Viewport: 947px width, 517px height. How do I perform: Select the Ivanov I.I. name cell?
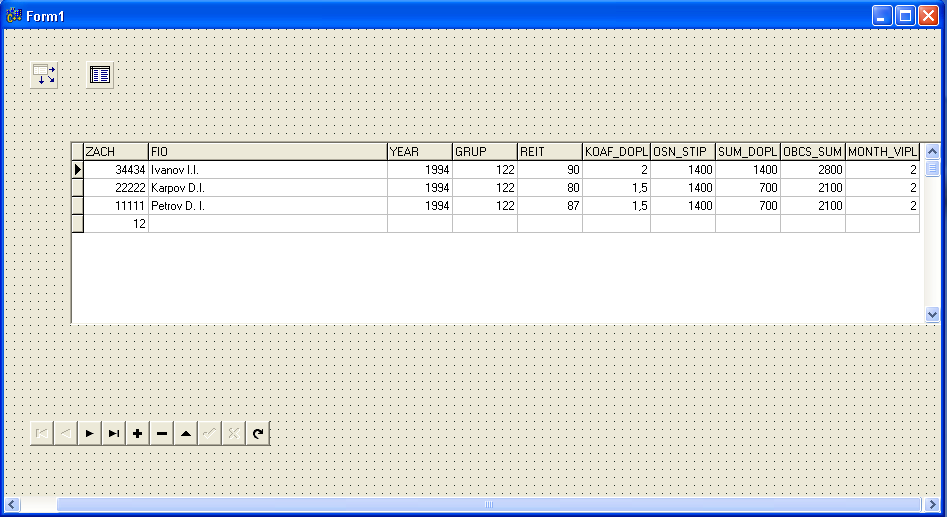(268, 170)
